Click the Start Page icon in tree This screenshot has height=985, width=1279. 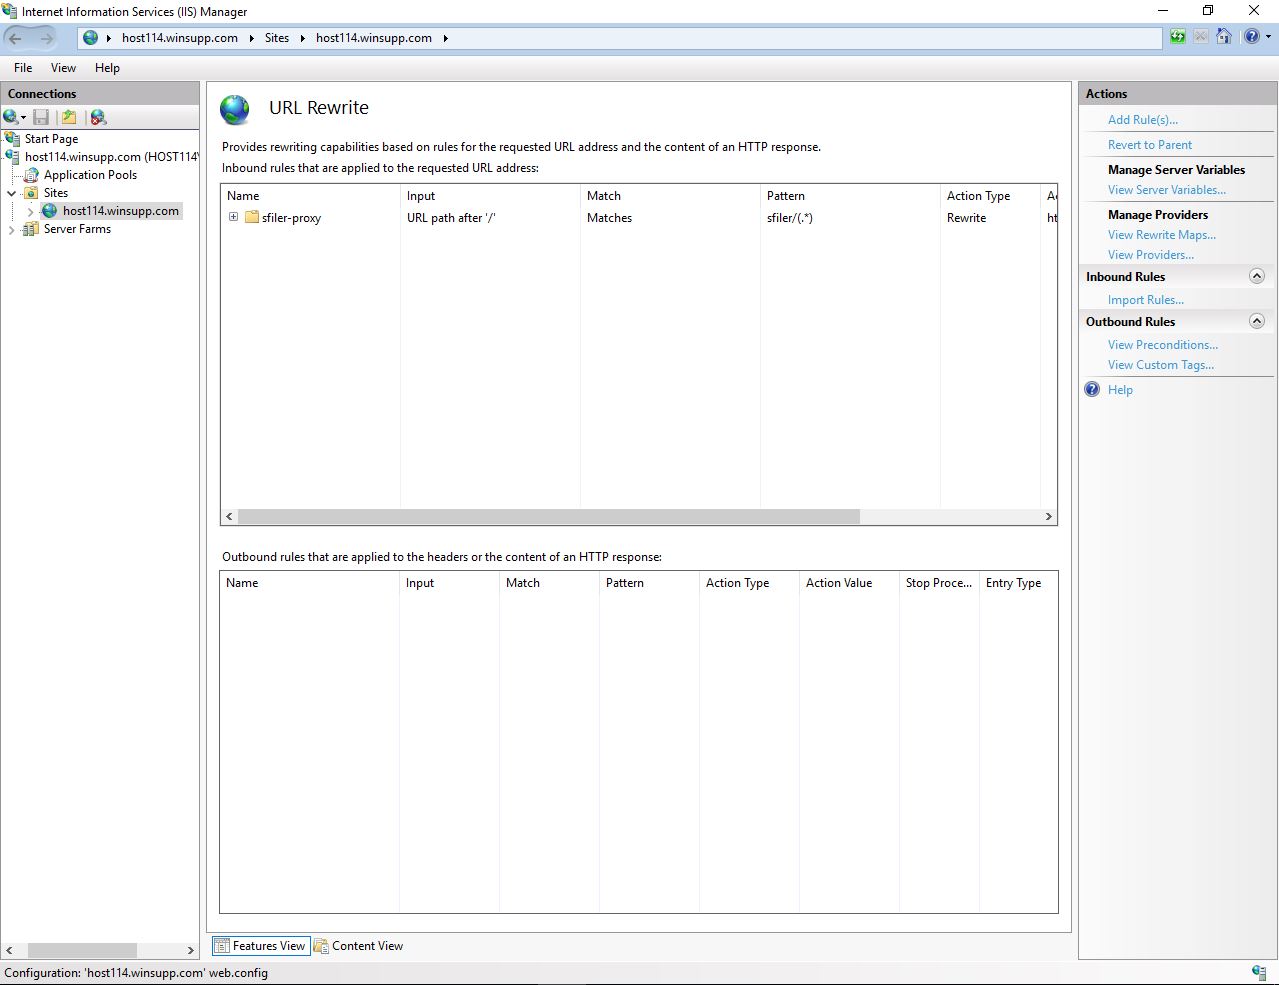tap(12, 138)
